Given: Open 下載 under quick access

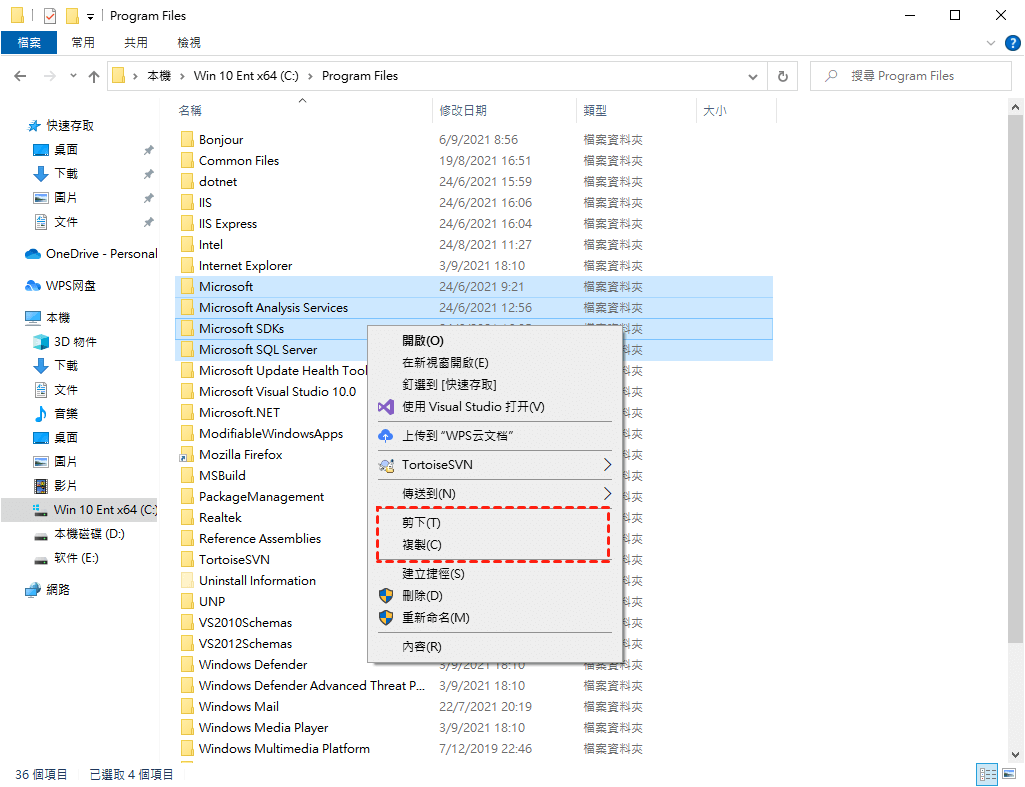Looking at the screenshot, I should 56,173.
